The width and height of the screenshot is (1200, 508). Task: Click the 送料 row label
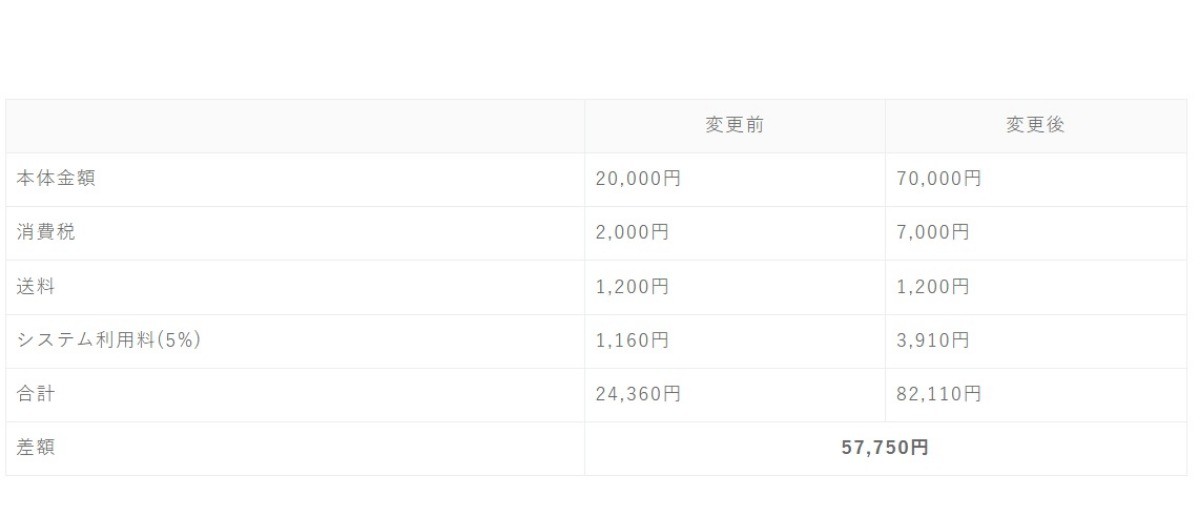click(36, 287)
